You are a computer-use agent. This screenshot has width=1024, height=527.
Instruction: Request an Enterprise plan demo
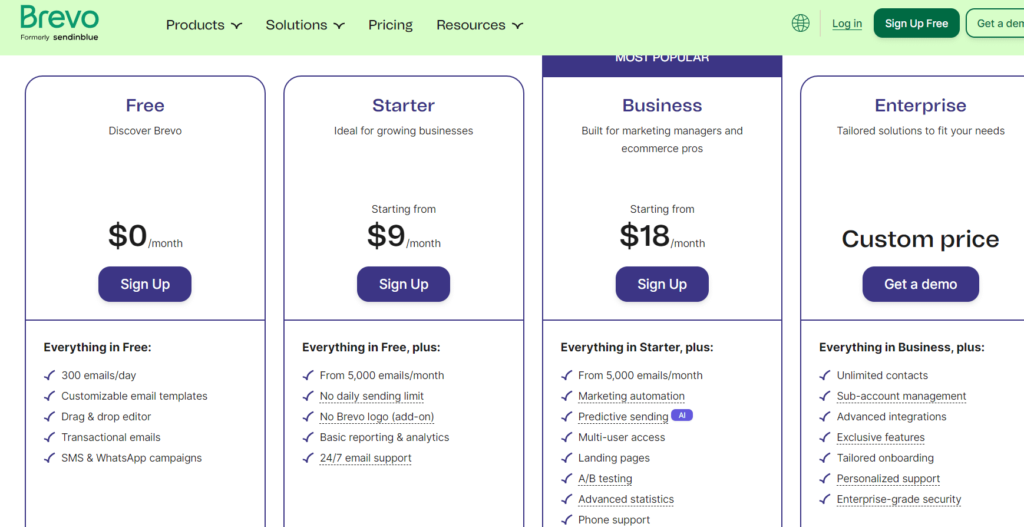920,284
